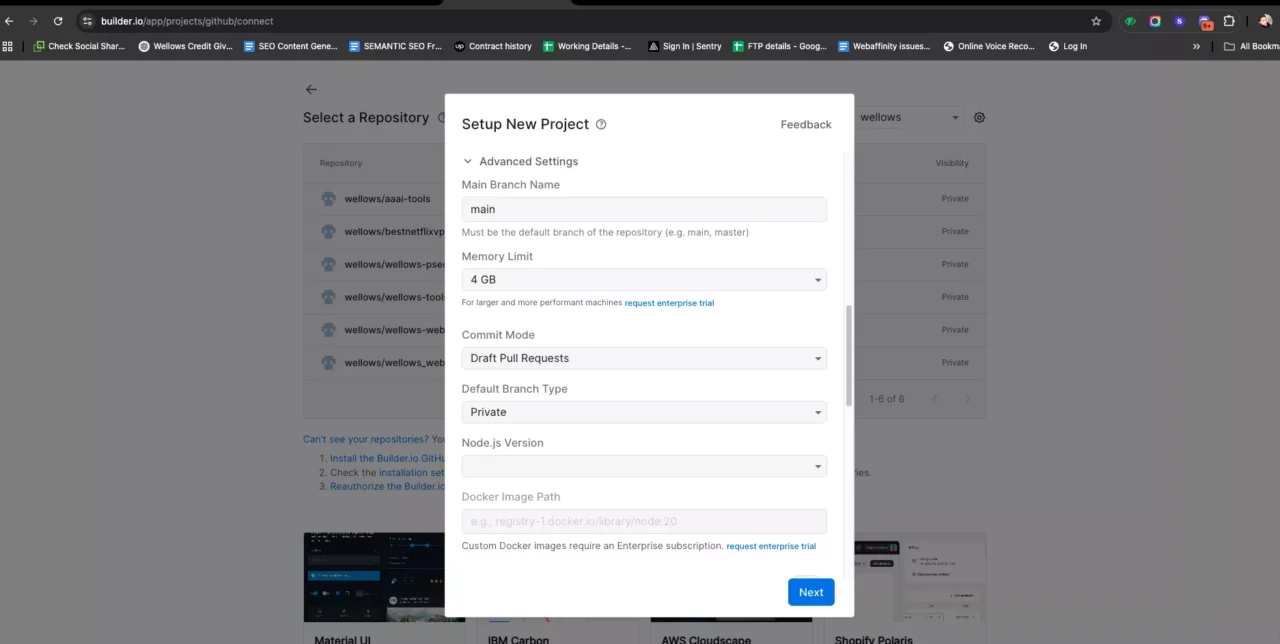Open the Memory Limit dropdown

tap(644, 281)
